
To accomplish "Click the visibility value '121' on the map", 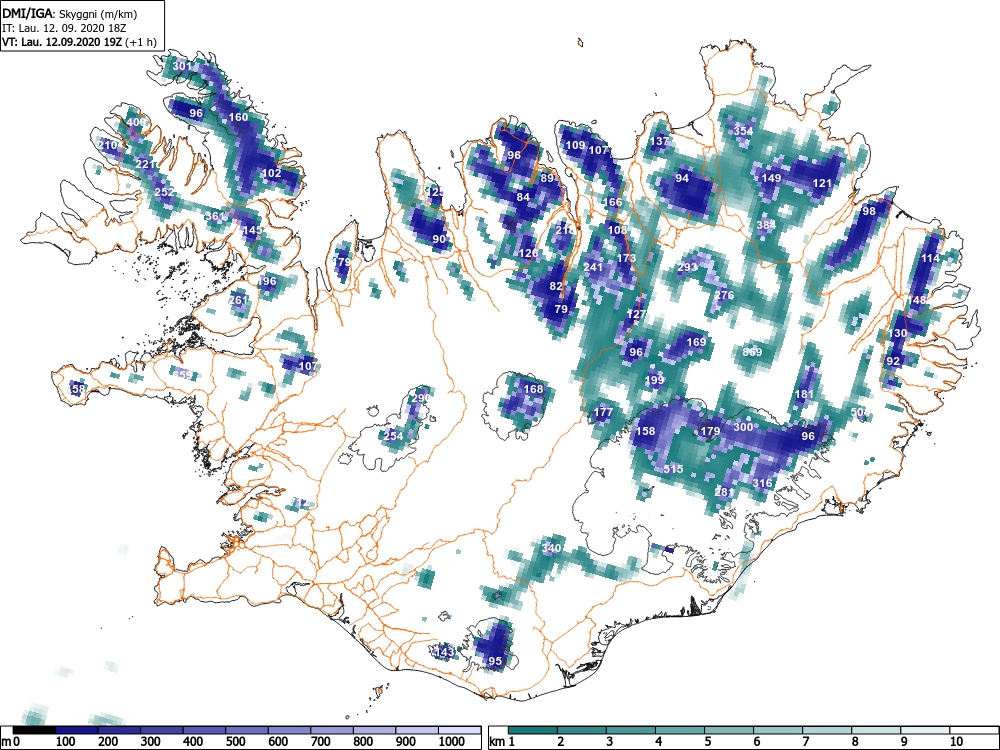I will 823,184.
